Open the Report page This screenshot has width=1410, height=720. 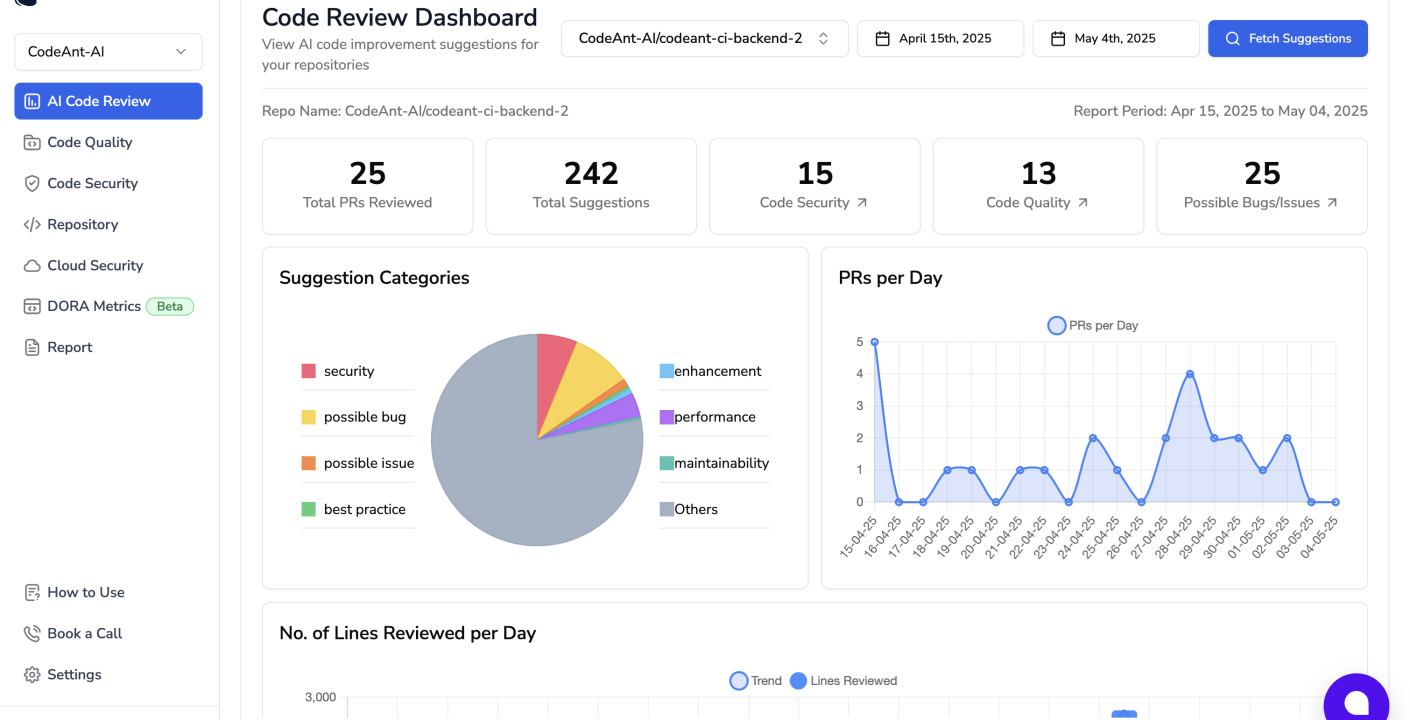[108, 347]
